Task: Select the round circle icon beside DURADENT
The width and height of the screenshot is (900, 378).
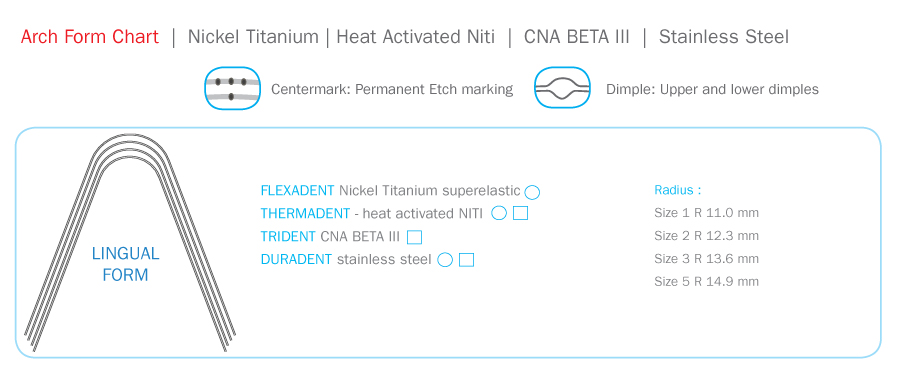Action: (445, 260)
